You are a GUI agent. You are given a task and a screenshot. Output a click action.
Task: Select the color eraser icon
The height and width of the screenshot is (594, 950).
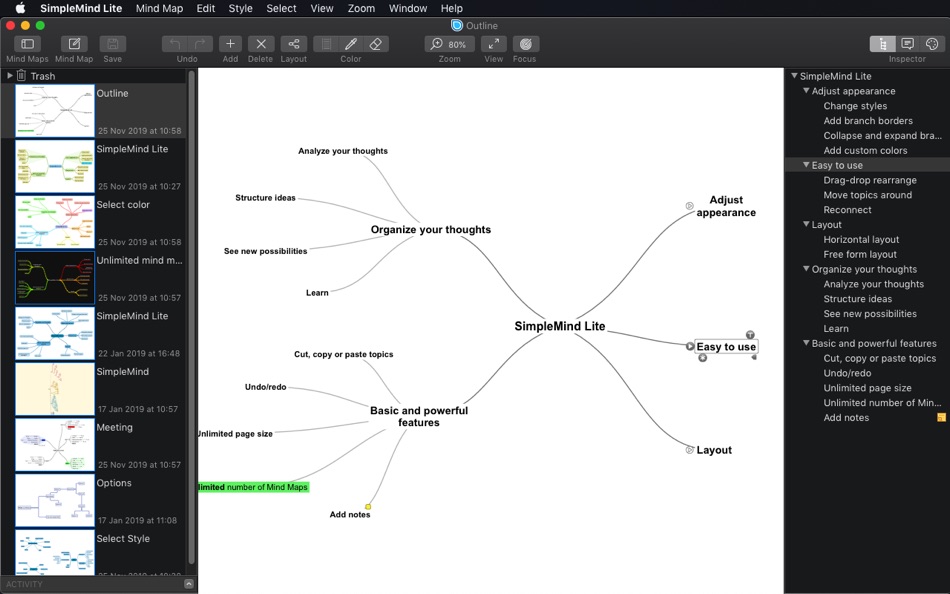[376, 44]
